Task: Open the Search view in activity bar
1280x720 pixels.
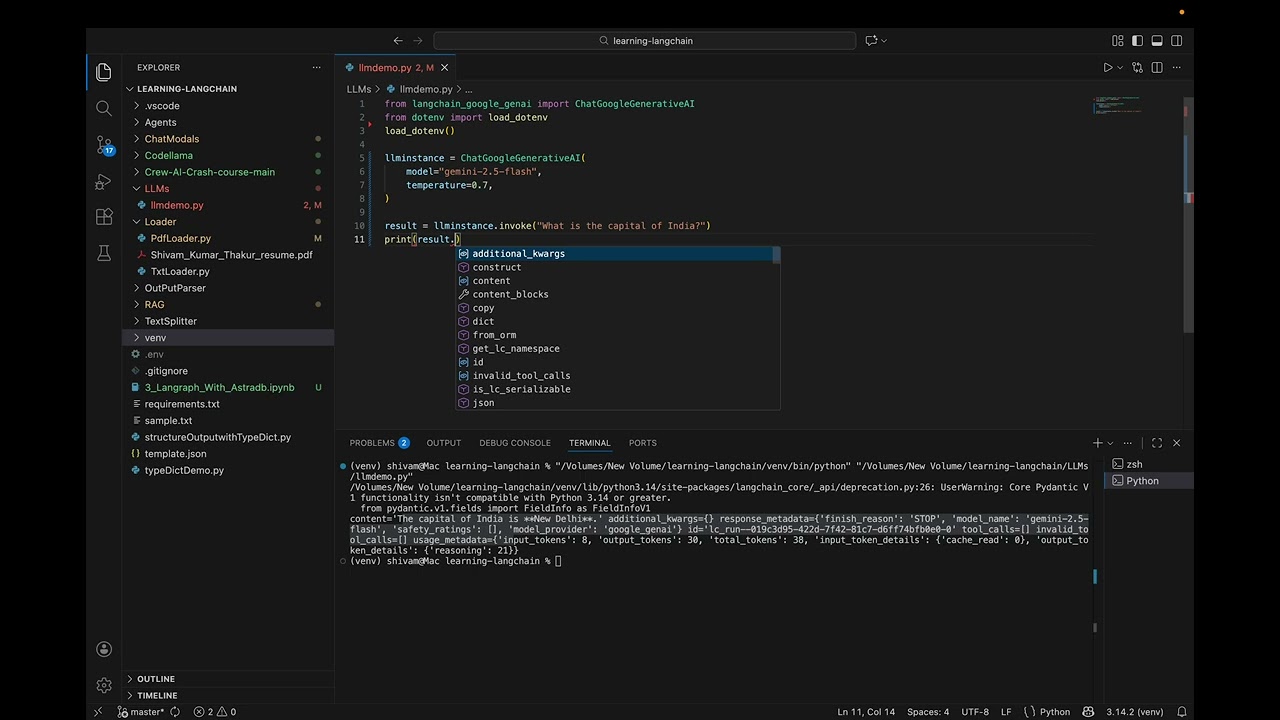Action: (x=104, y=108)
